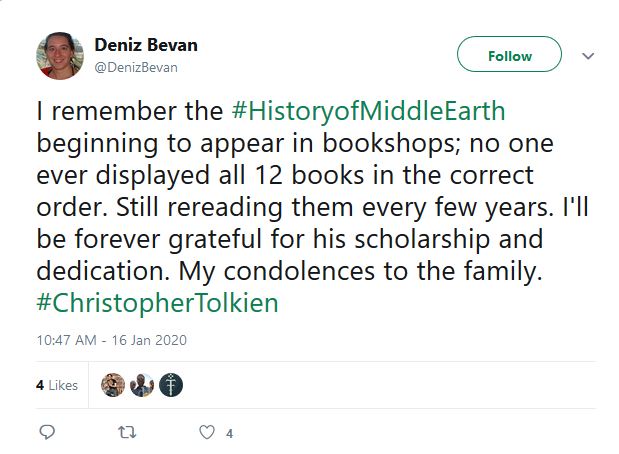Open the first liker's avatar
This screenshot has height=454, width=619.
[x=113, y=385]
